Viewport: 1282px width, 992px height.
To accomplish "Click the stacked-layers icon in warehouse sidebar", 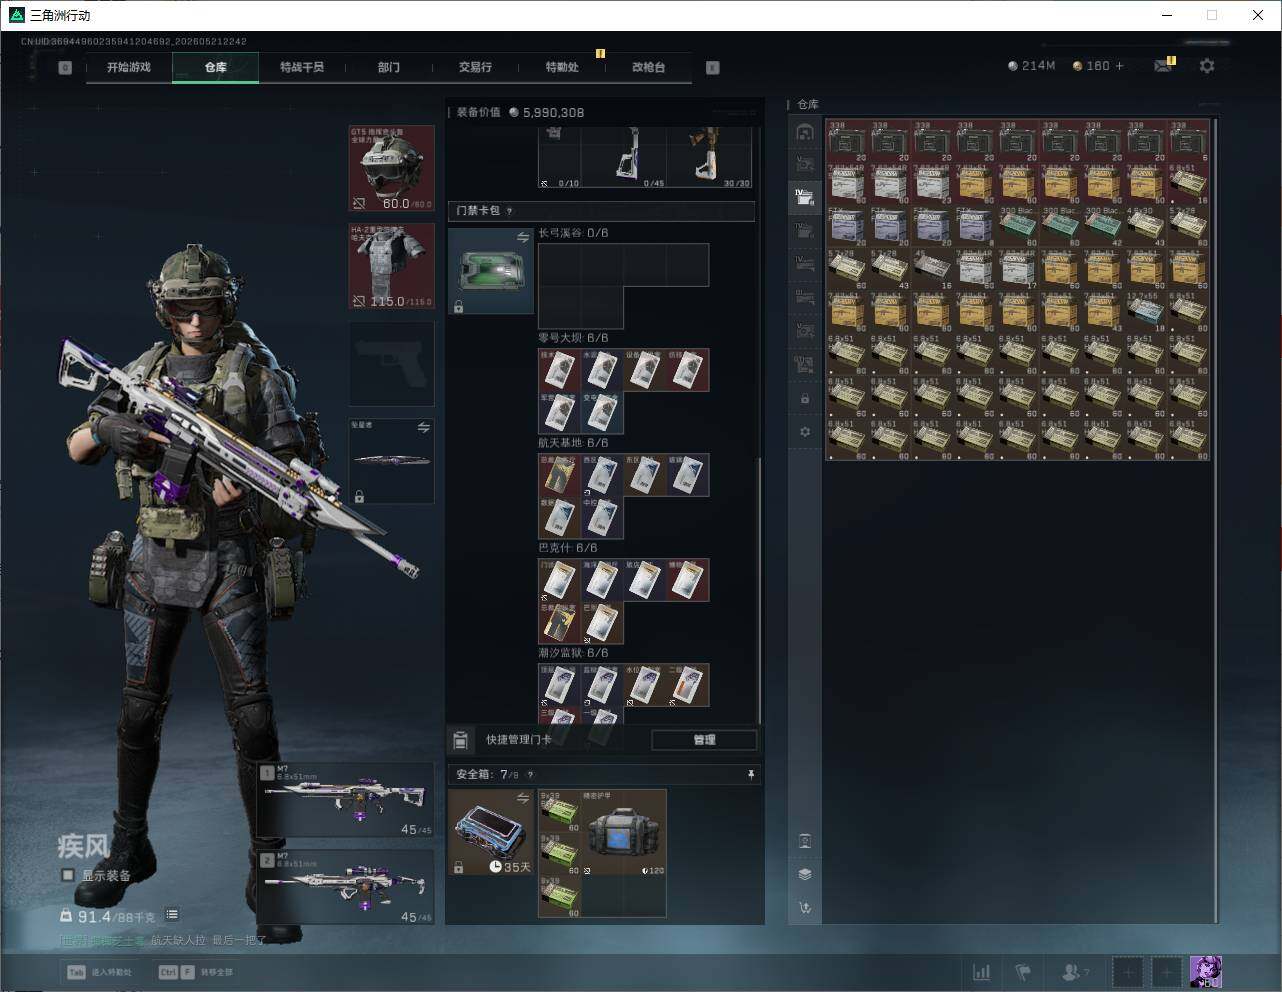I will pos(805,874).
